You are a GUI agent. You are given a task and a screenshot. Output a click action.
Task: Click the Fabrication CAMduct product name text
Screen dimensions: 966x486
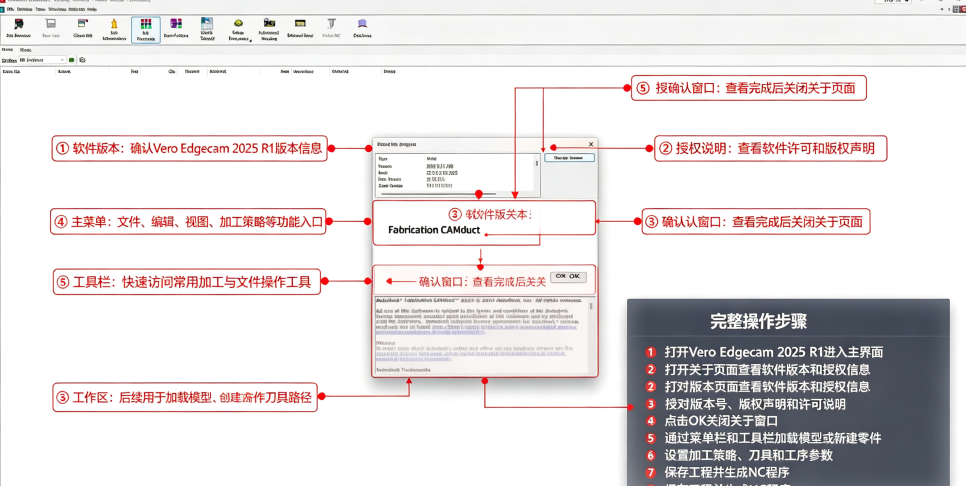(433, 230)
